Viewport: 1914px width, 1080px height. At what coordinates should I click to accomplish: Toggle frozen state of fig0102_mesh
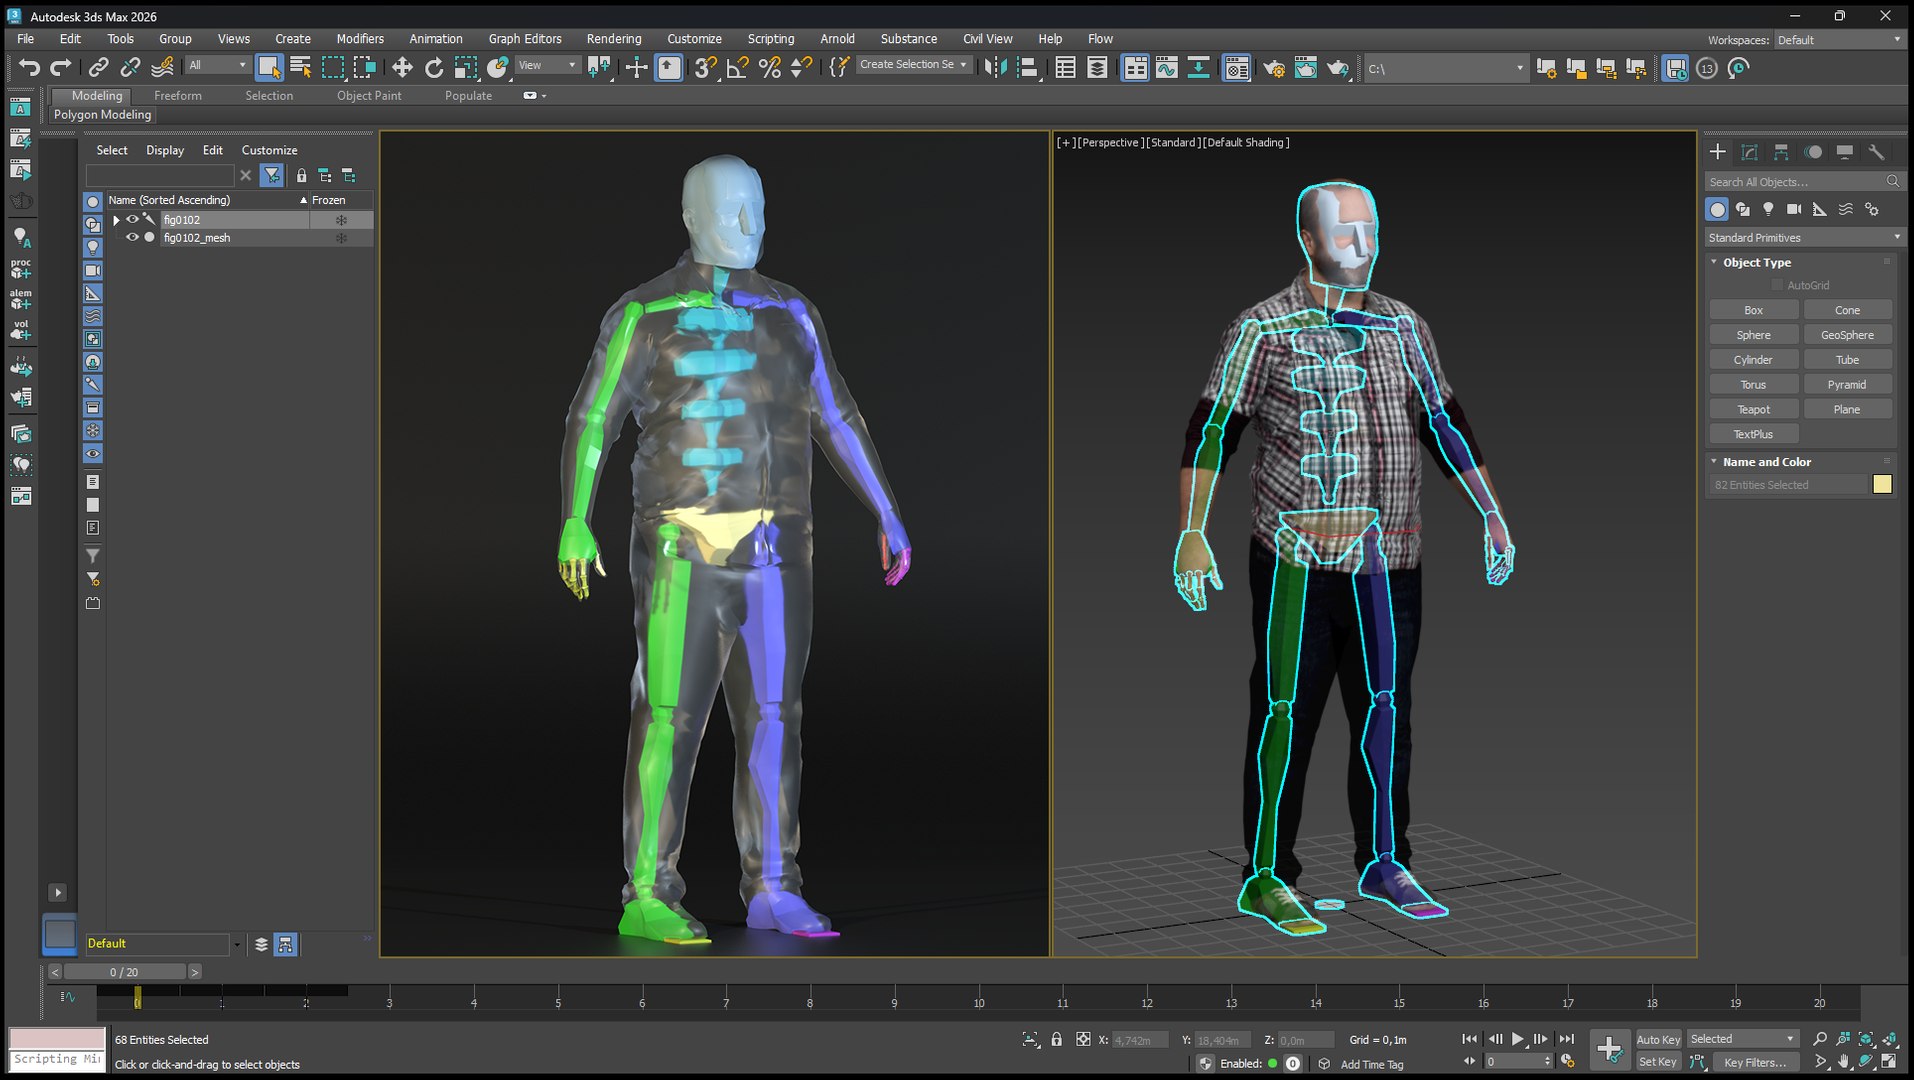point(341,238)
